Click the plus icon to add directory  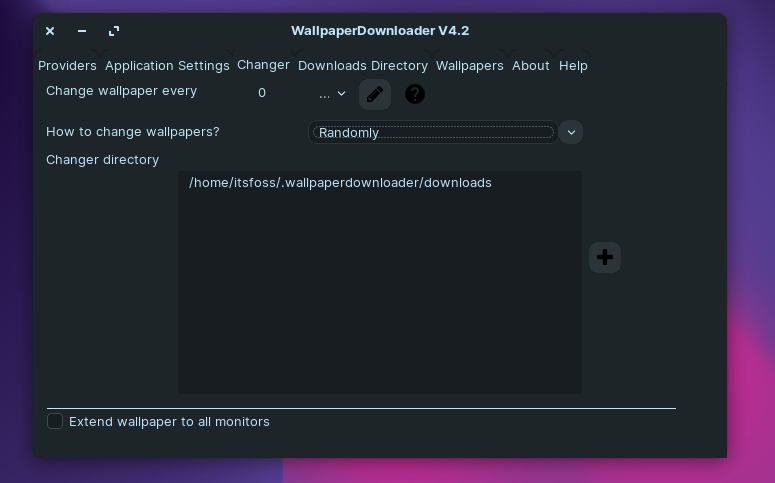pos(604,257)
